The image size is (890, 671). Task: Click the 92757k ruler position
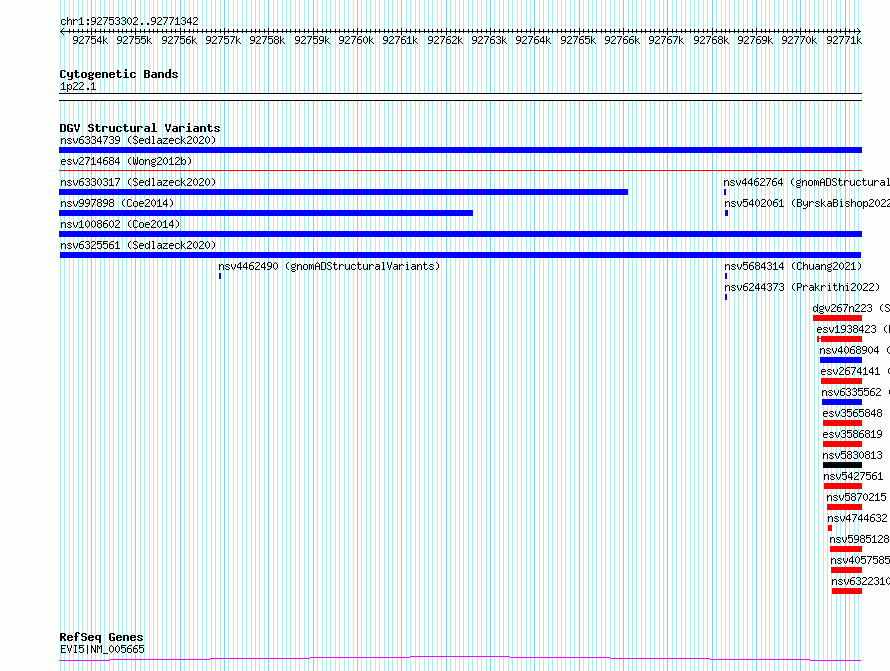point(223,40)
